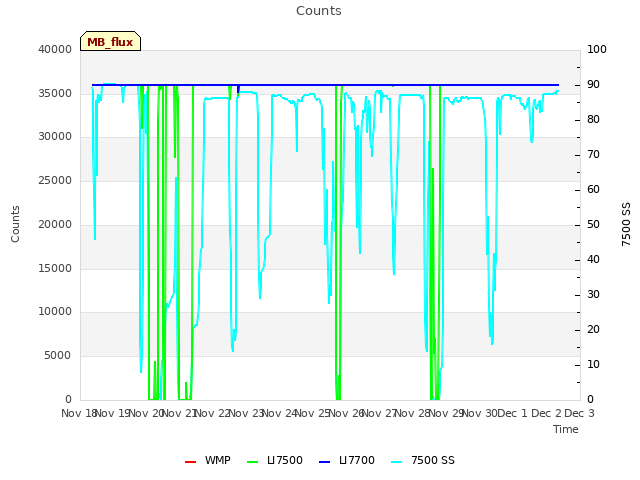This screenshot has width=640, height=480.
Task: Click the Nov 24 date tick
Action: point(279,413)
